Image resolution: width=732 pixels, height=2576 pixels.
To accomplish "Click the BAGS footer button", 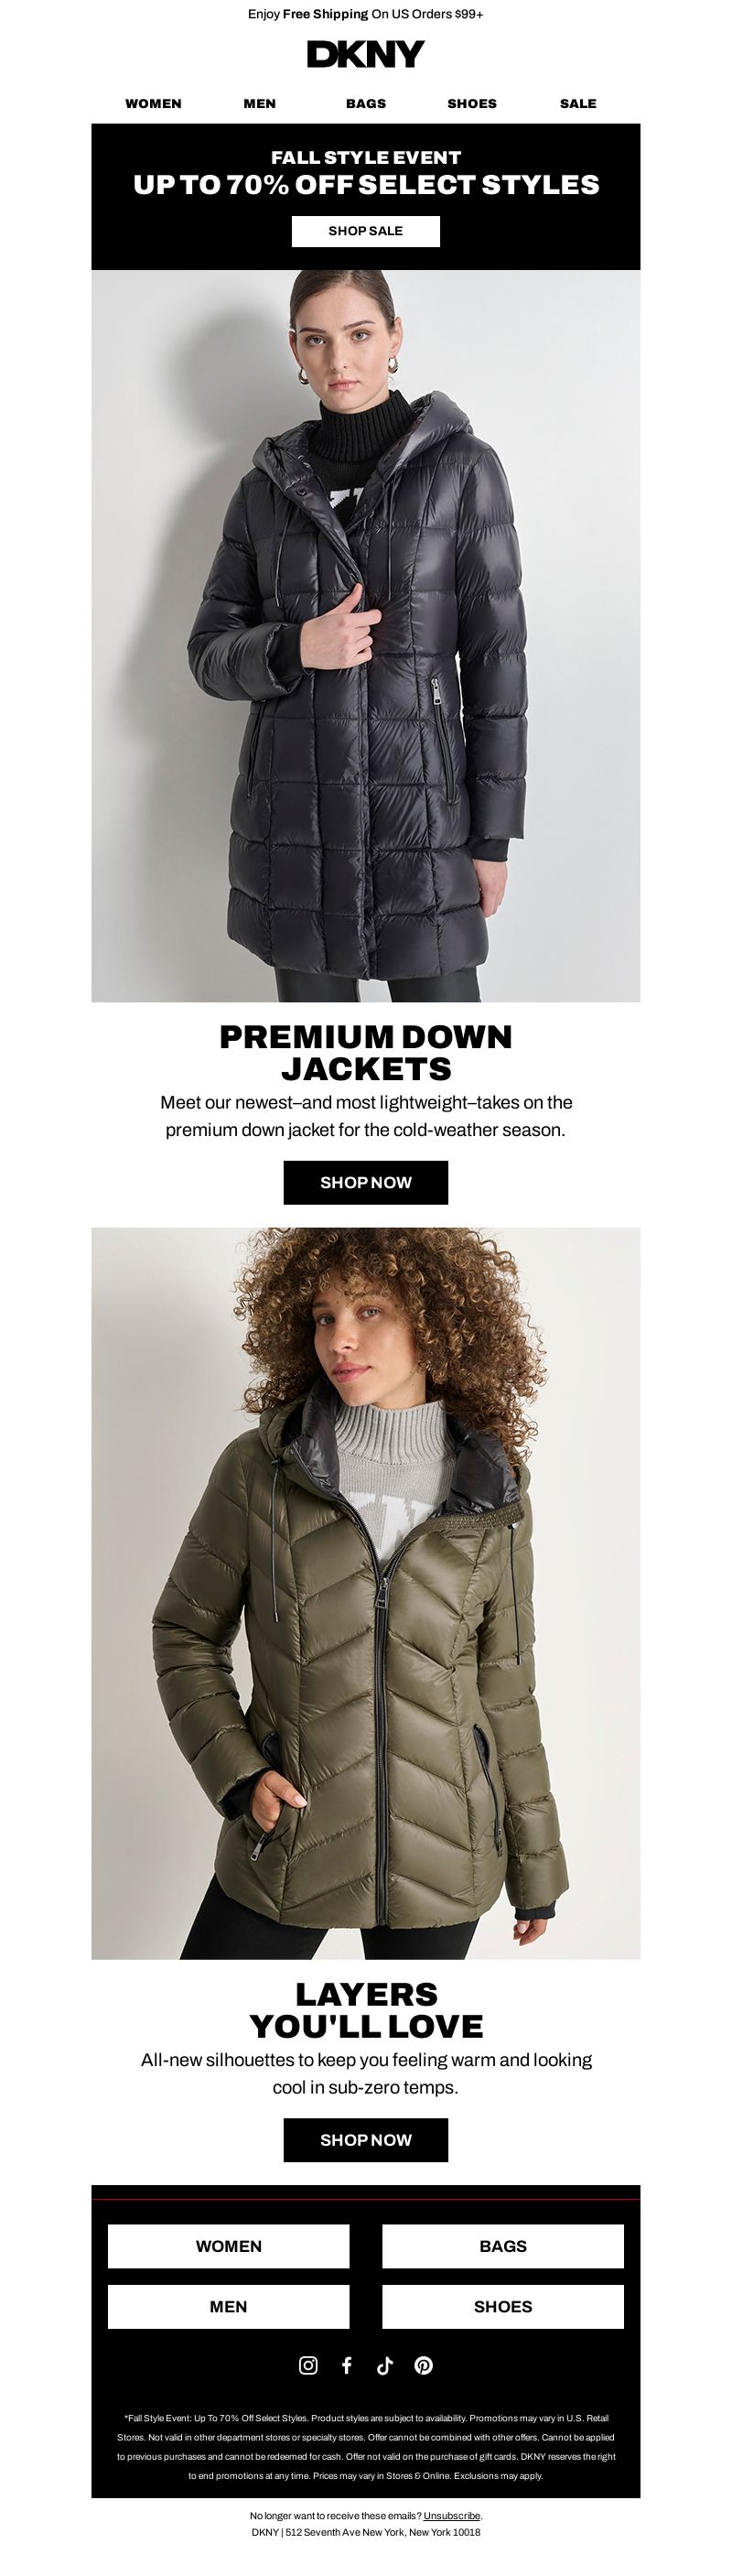I will coord(503,2246).
